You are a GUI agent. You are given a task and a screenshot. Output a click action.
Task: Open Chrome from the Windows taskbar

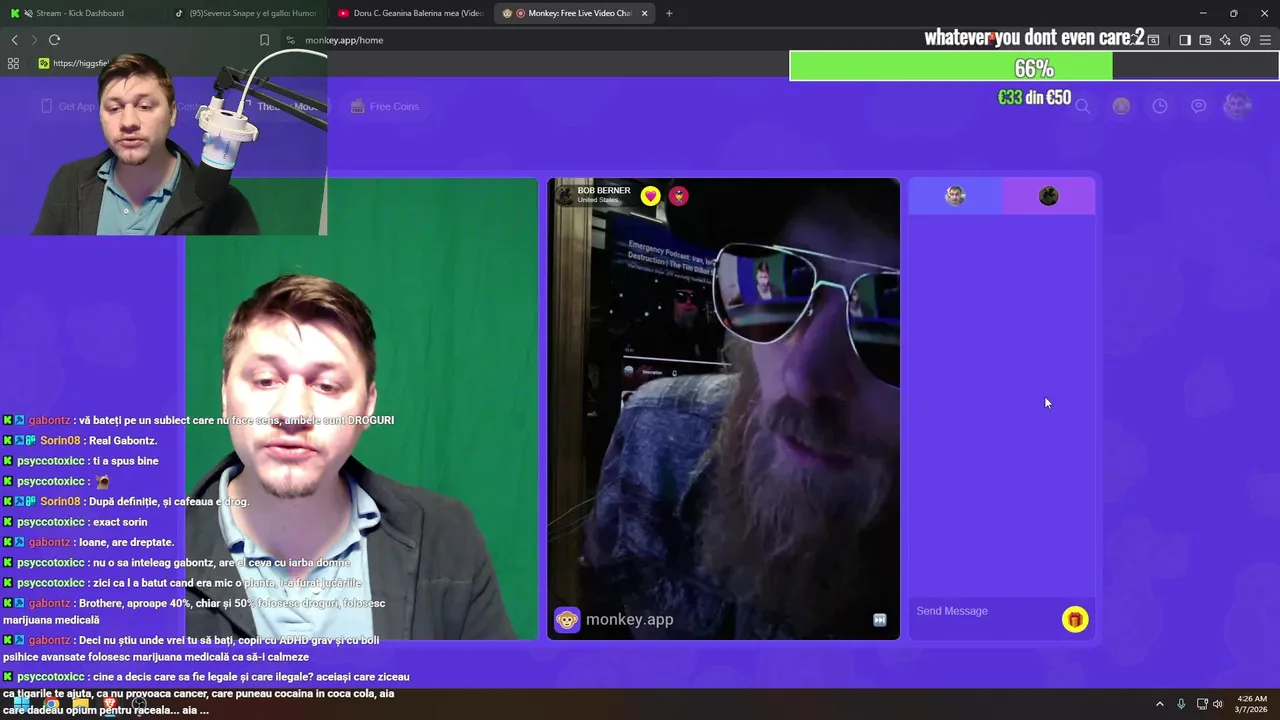click(51, 705)
